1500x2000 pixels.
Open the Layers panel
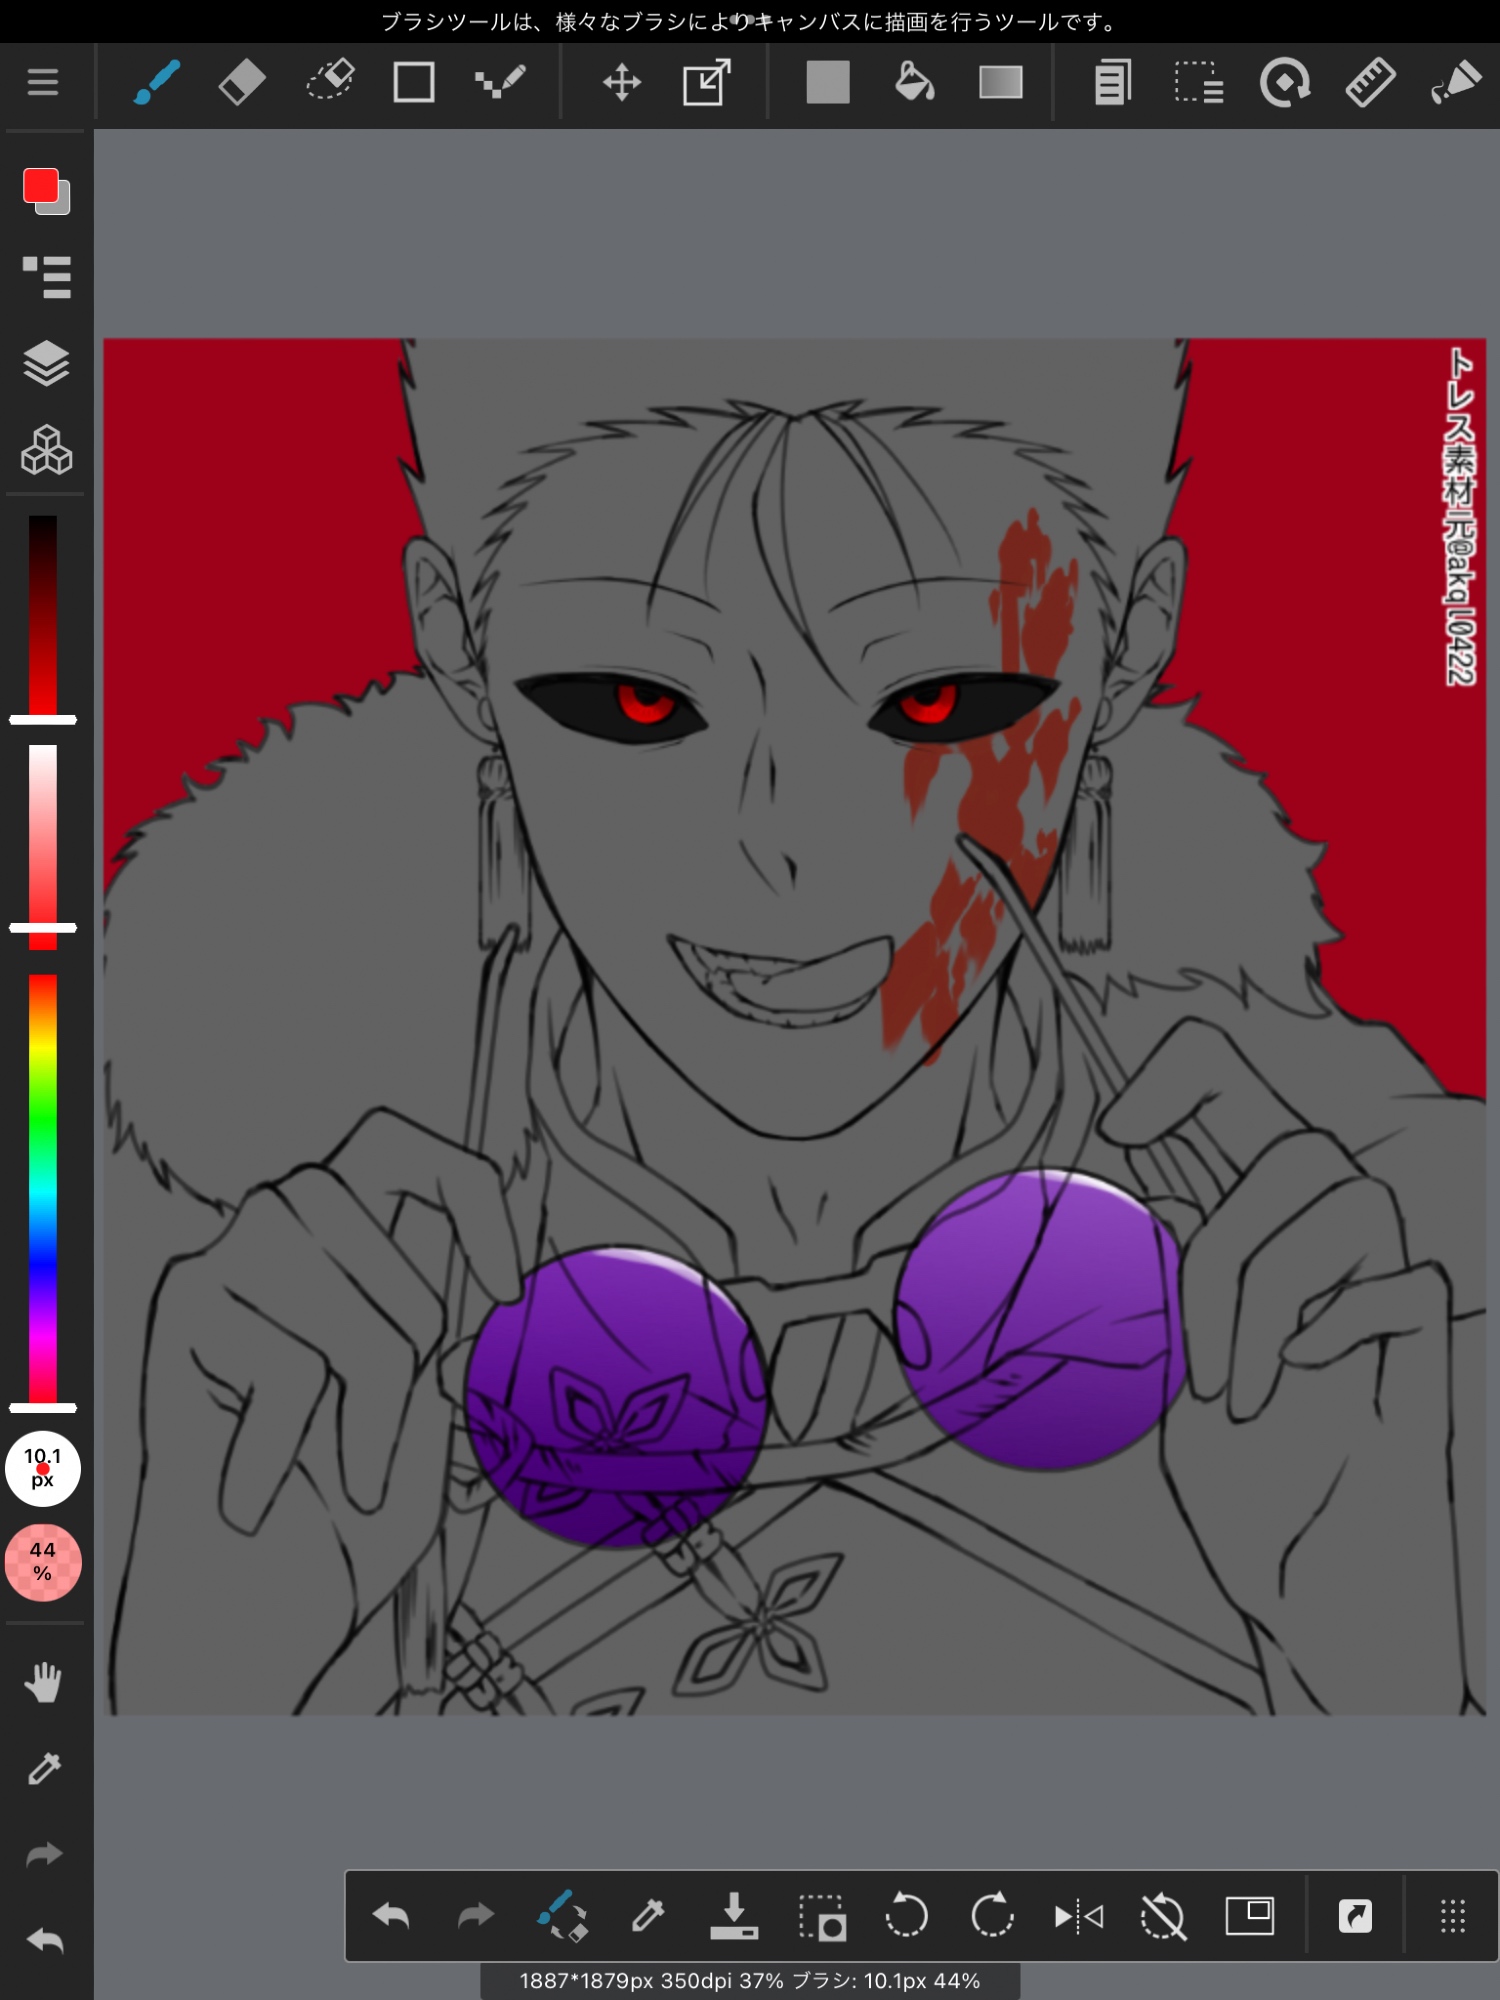point(46,363)
